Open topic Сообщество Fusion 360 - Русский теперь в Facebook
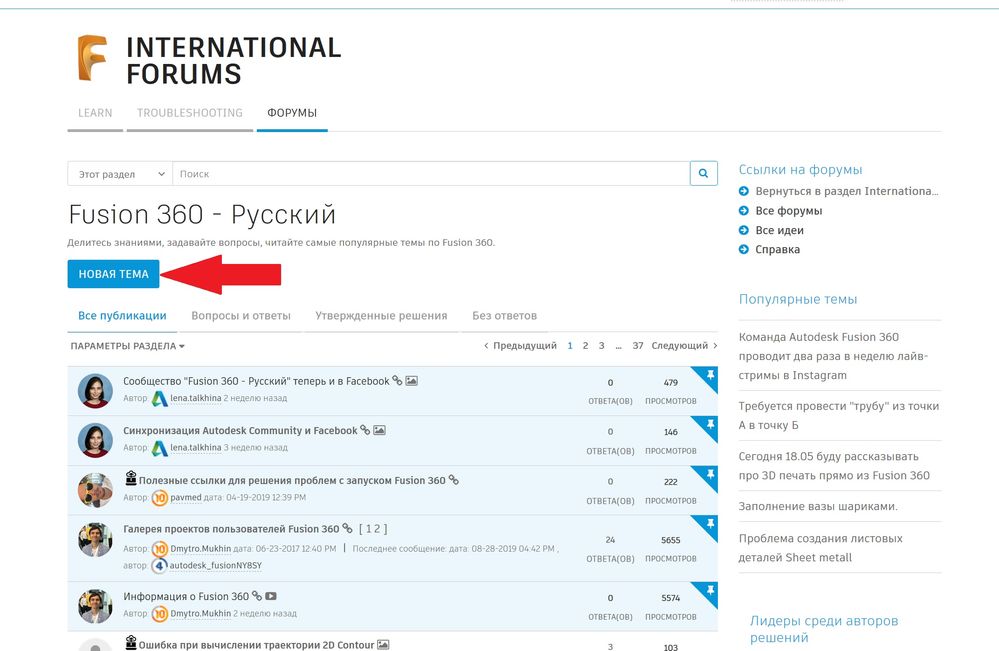This screenshot has width=999, height=651. pyautogui.click(x=256, y=381)
